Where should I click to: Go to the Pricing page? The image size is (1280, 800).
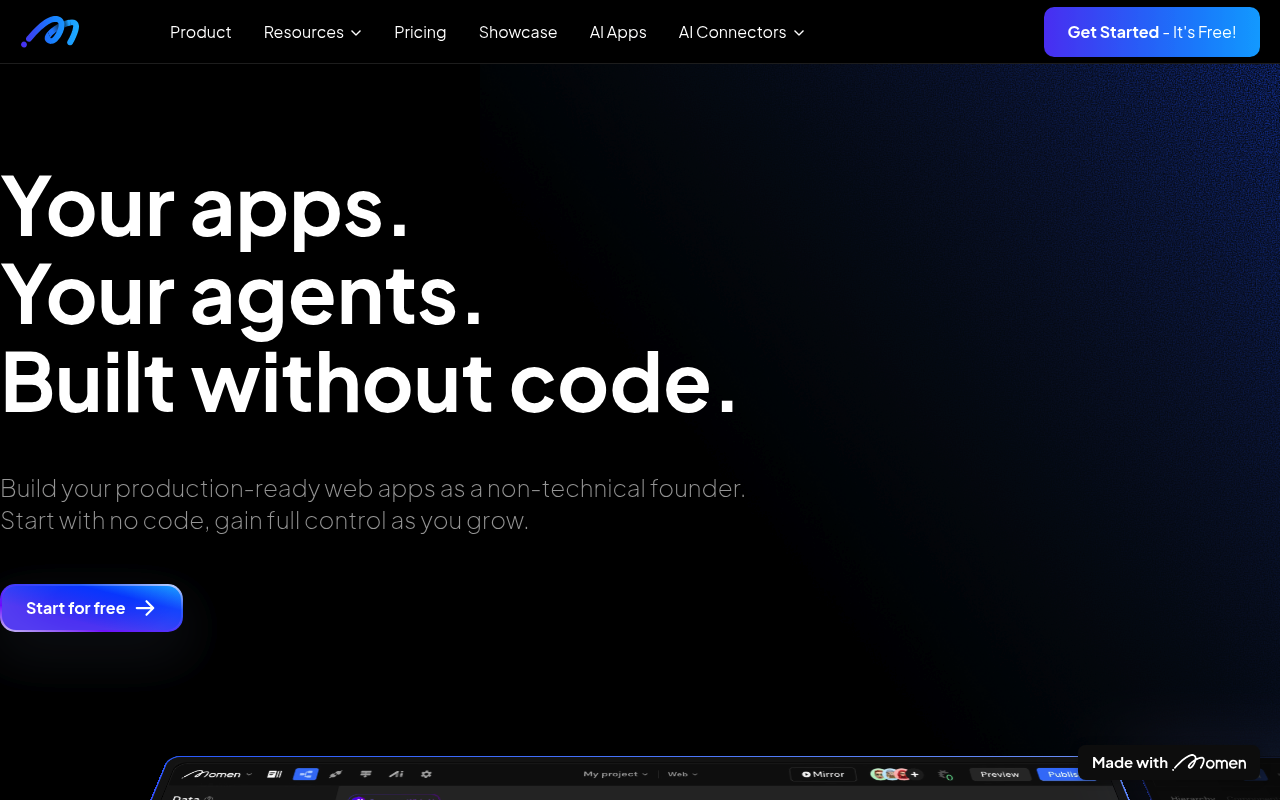pyautogui.click(x=420, y=32)
